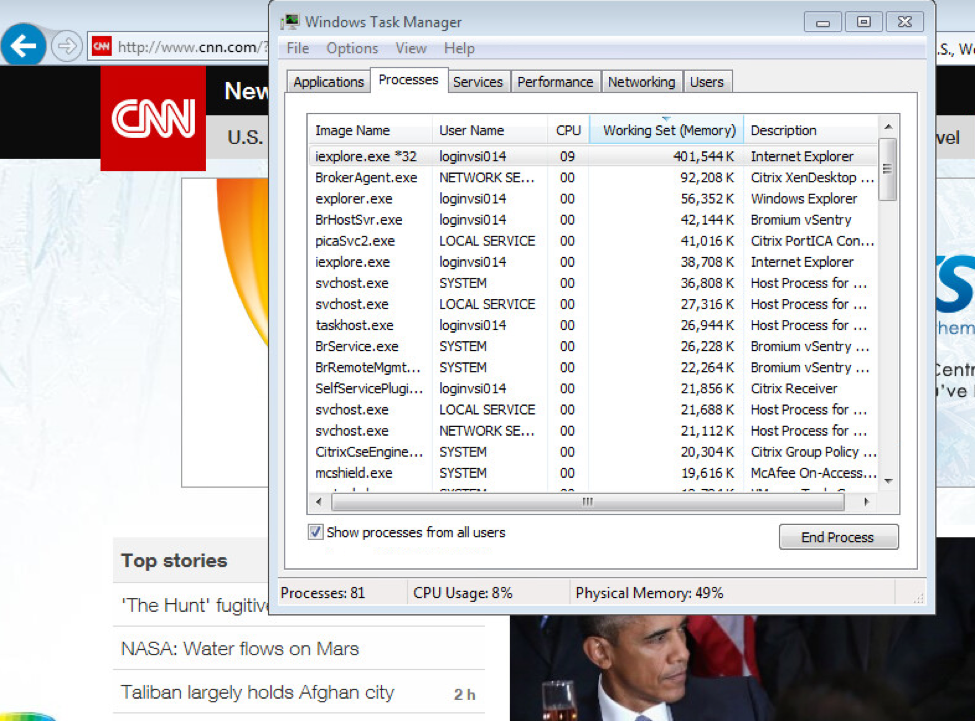
Task: Click the CNN favicon in the address bar
Action: click(x=100, y=45)
